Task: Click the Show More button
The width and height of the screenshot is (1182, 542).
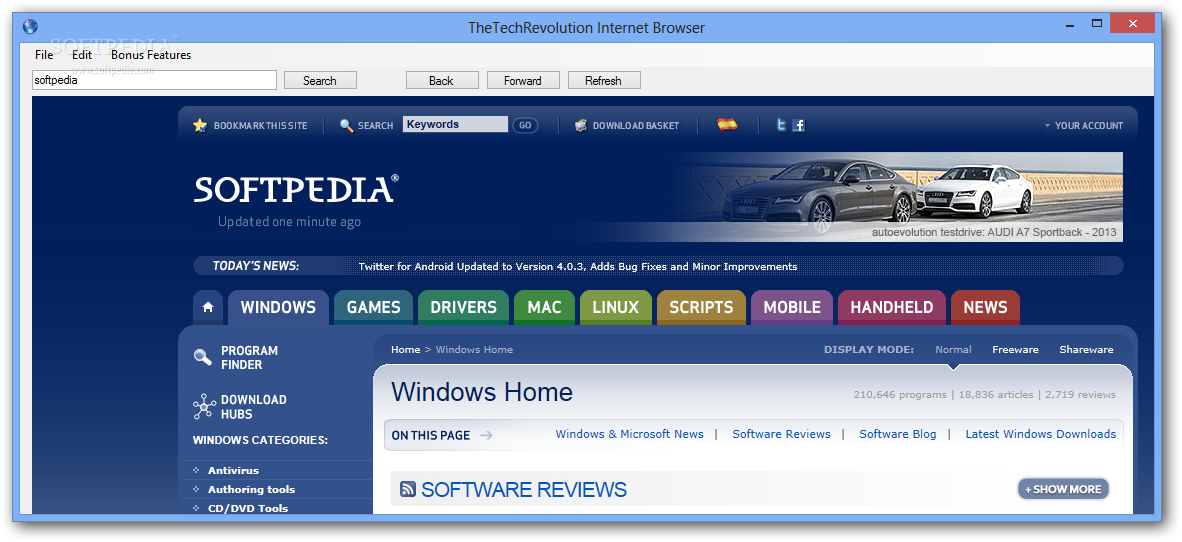Action: click(1063, 489)
